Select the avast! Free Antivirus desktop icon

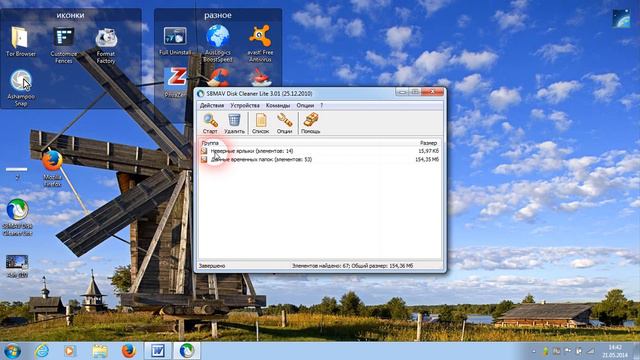260,44
